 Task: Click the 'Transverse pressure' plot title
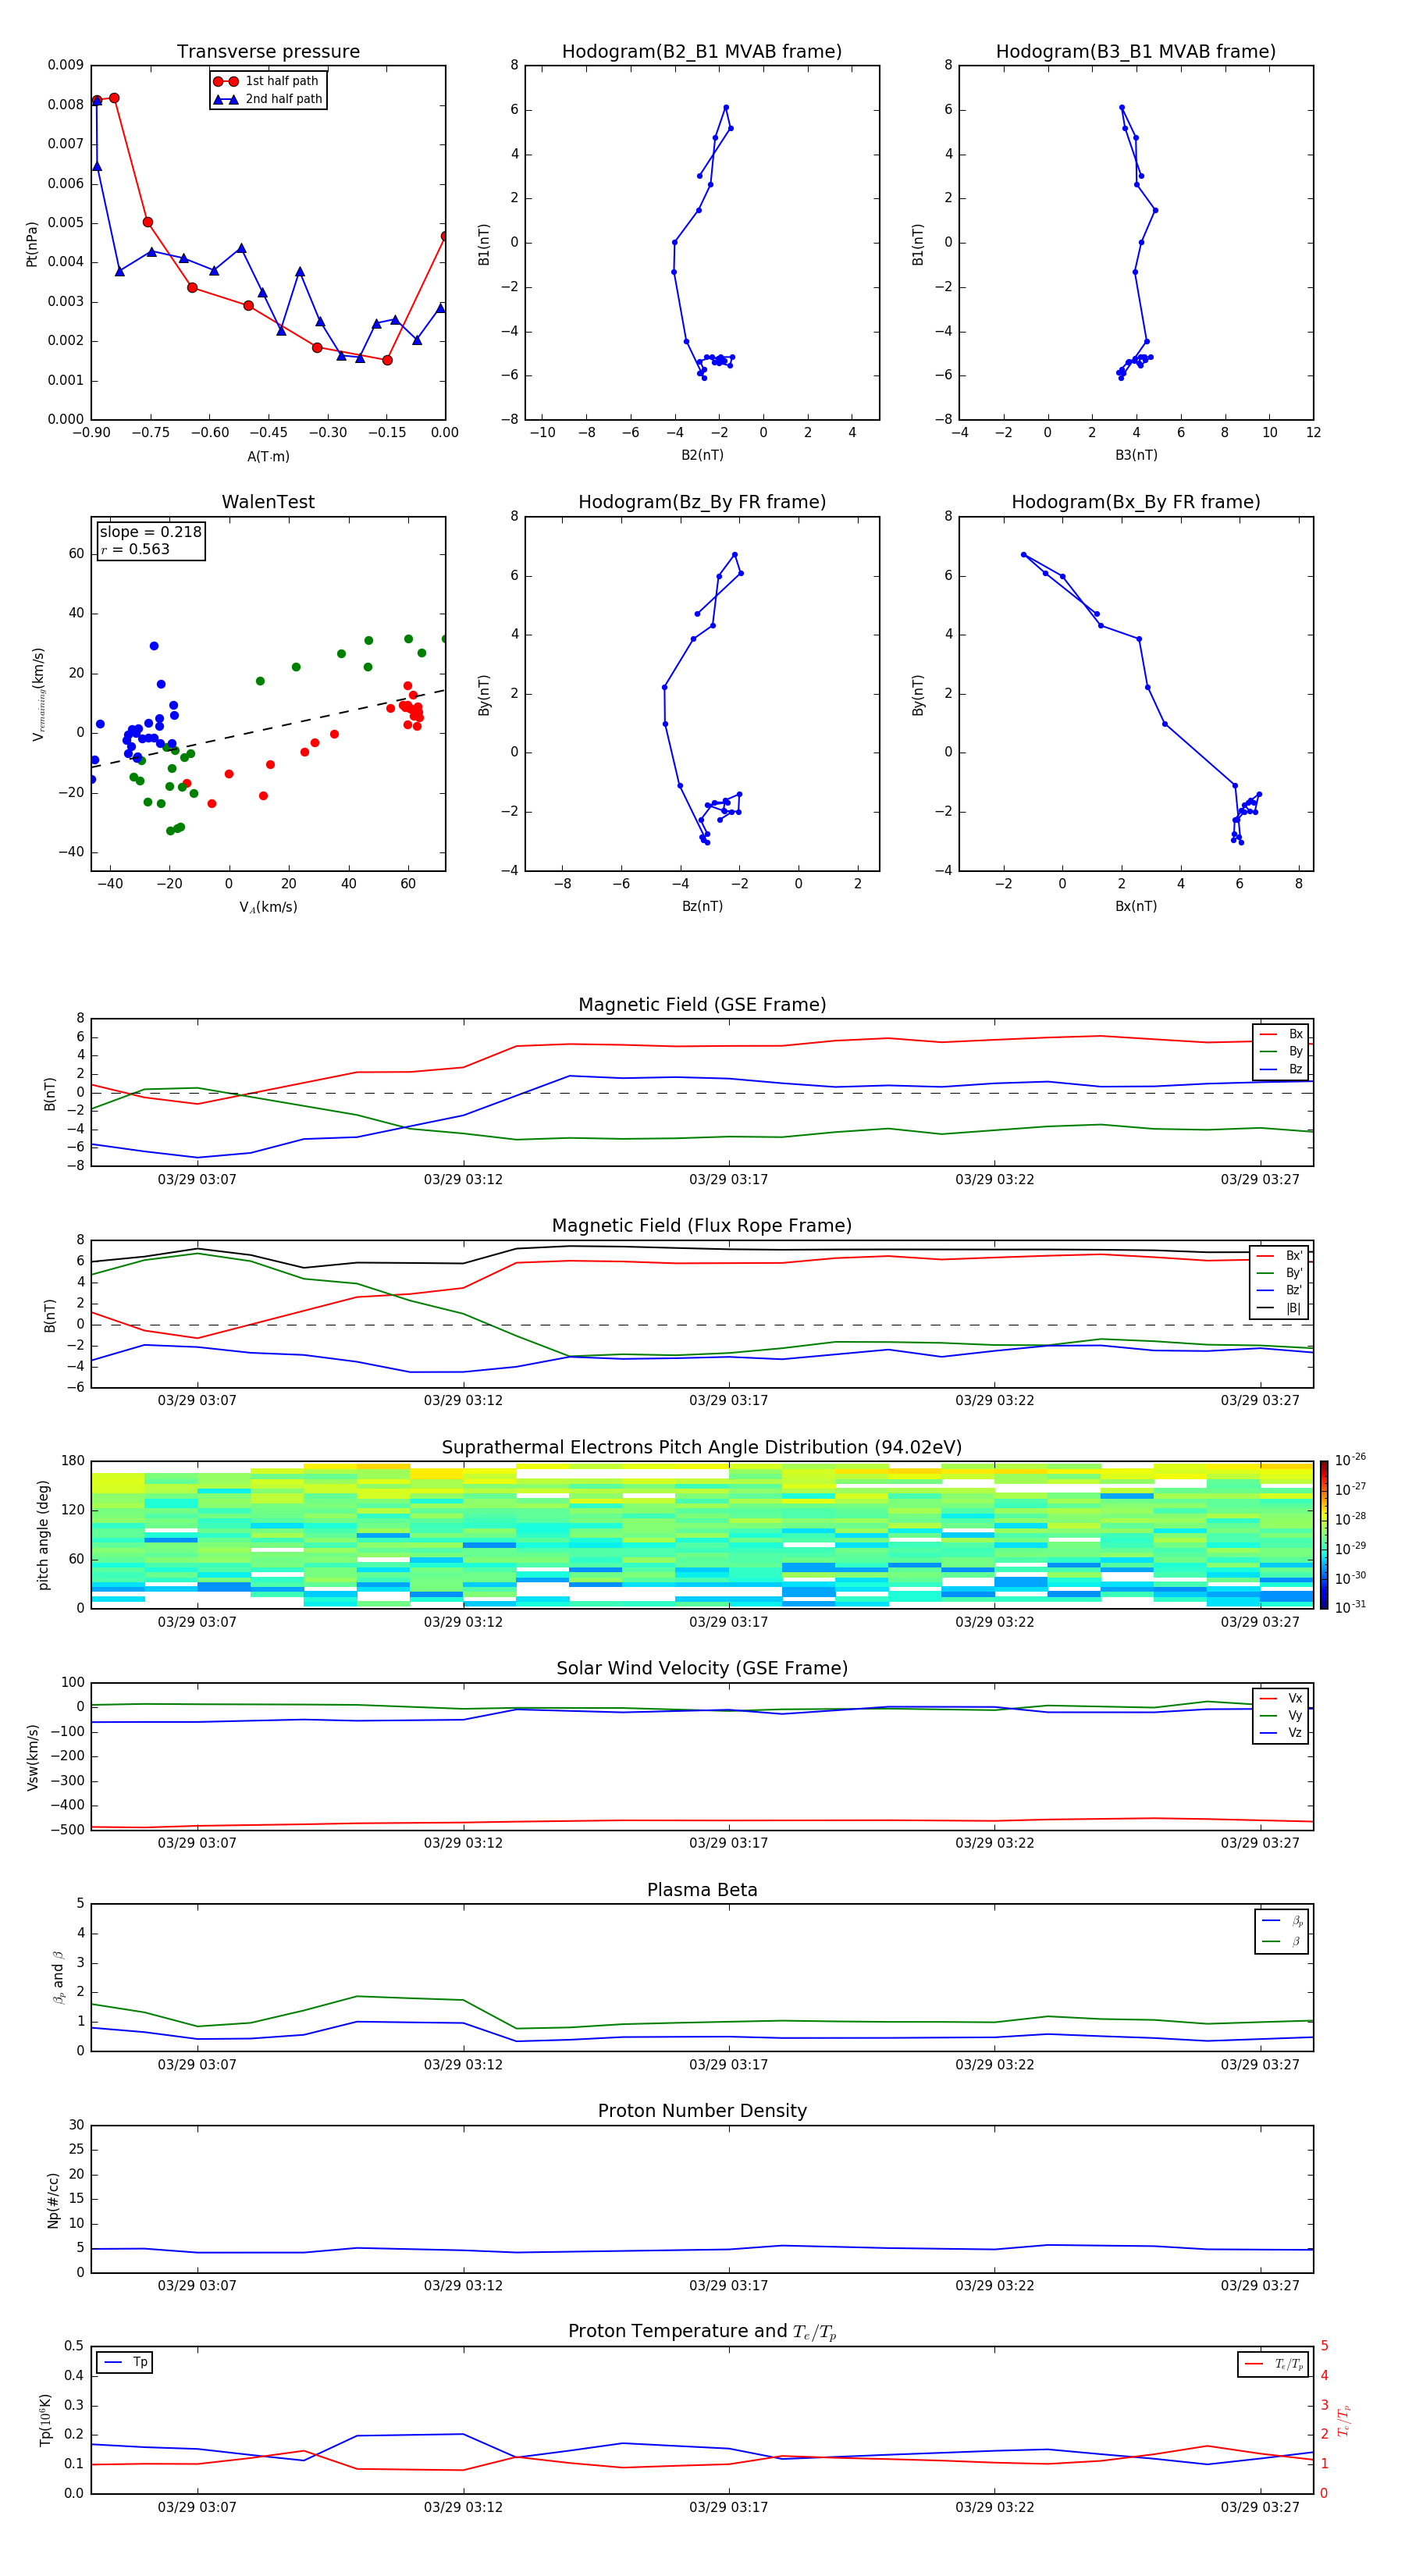[268, 52]
